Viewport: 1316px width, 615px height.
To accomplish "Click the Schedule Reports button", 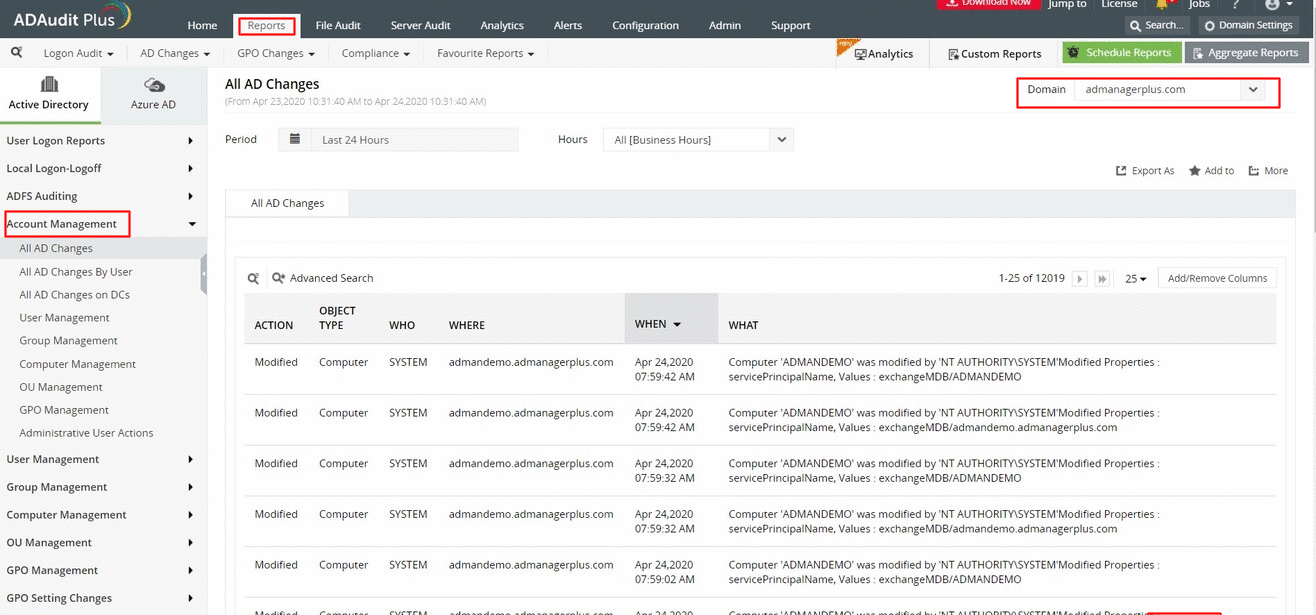I will pyautogui.click(x=1121, y=52).
